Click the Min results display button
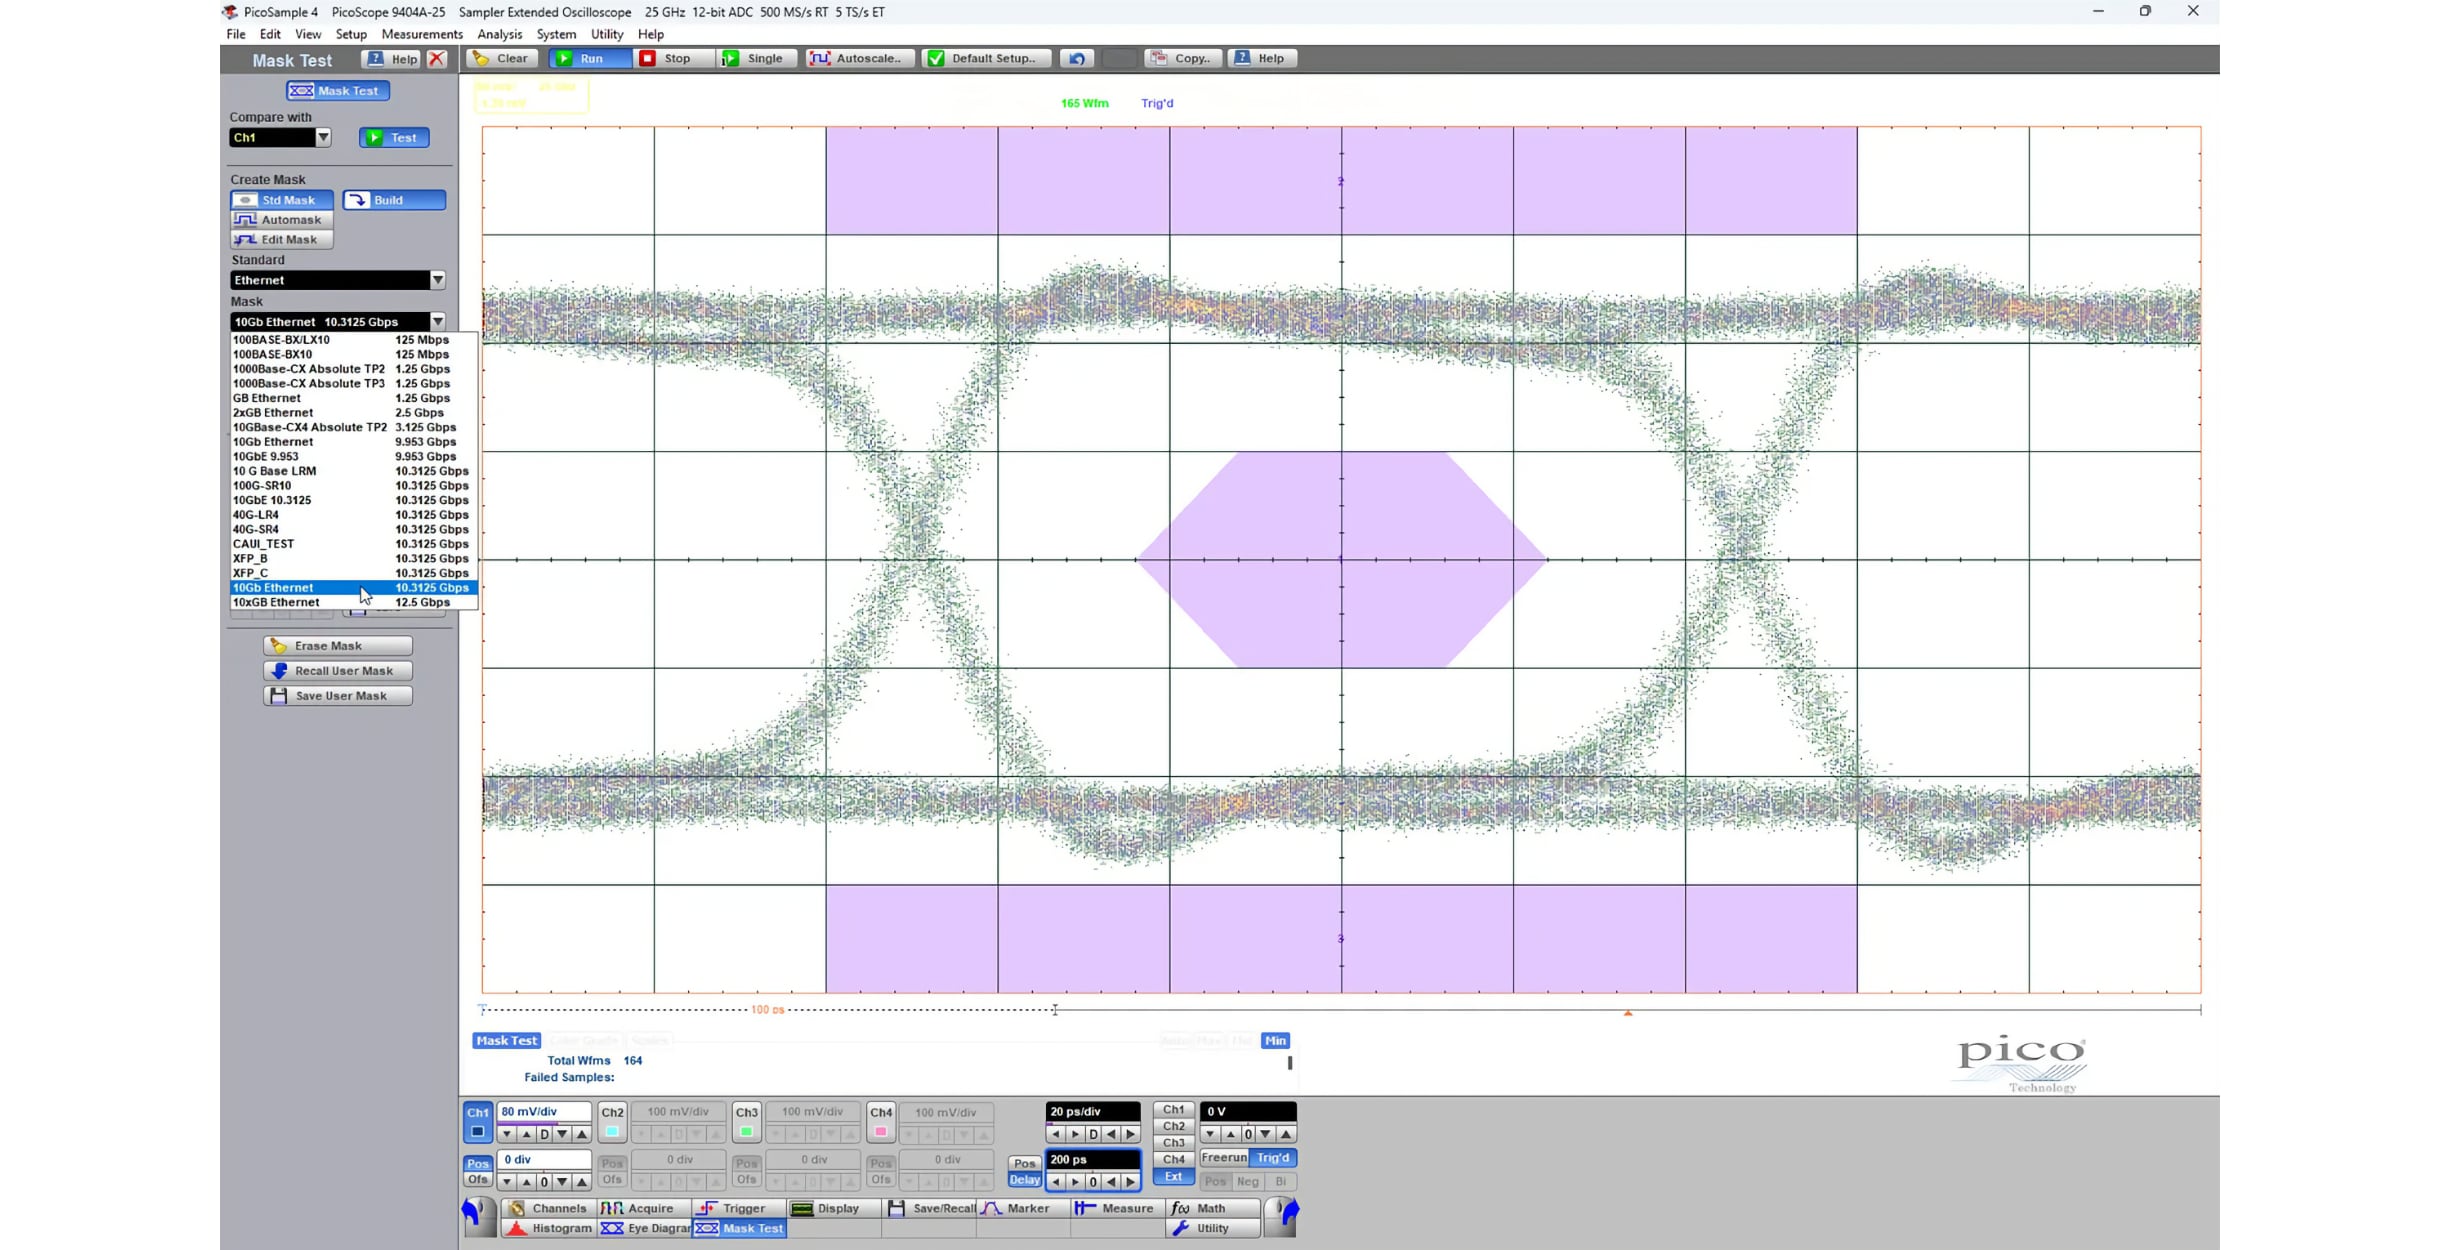The image size is (2440, 1250). [x=1275, y=1041]
